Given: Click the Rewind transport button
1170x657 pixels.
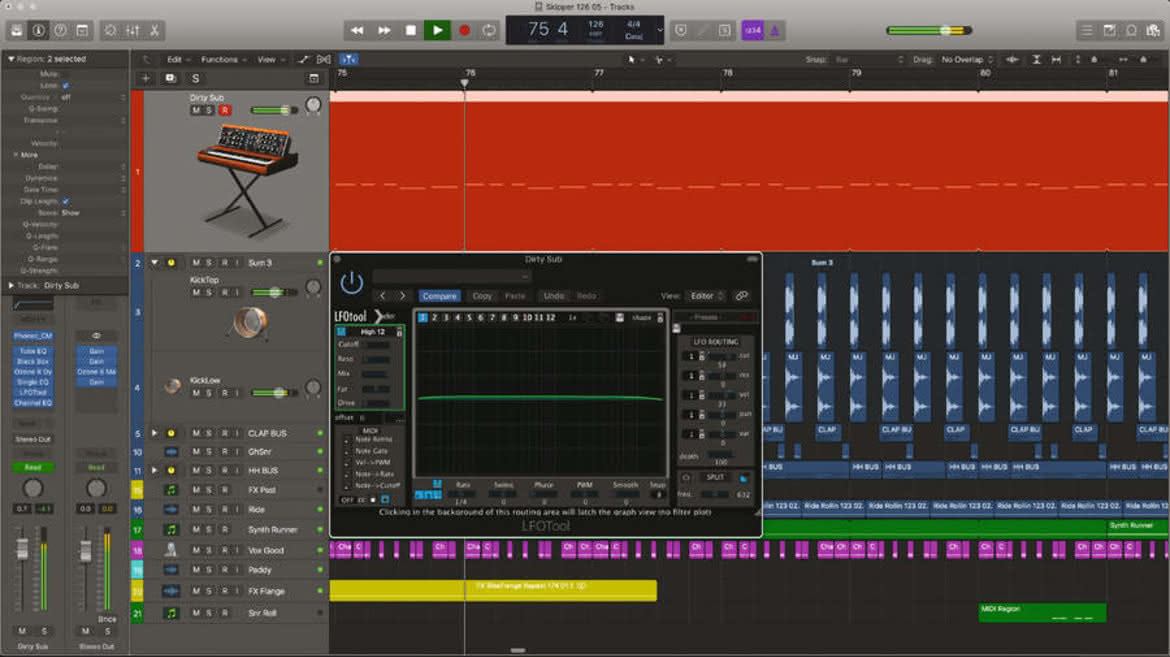Looking at the screenshot, I should 357,31.
